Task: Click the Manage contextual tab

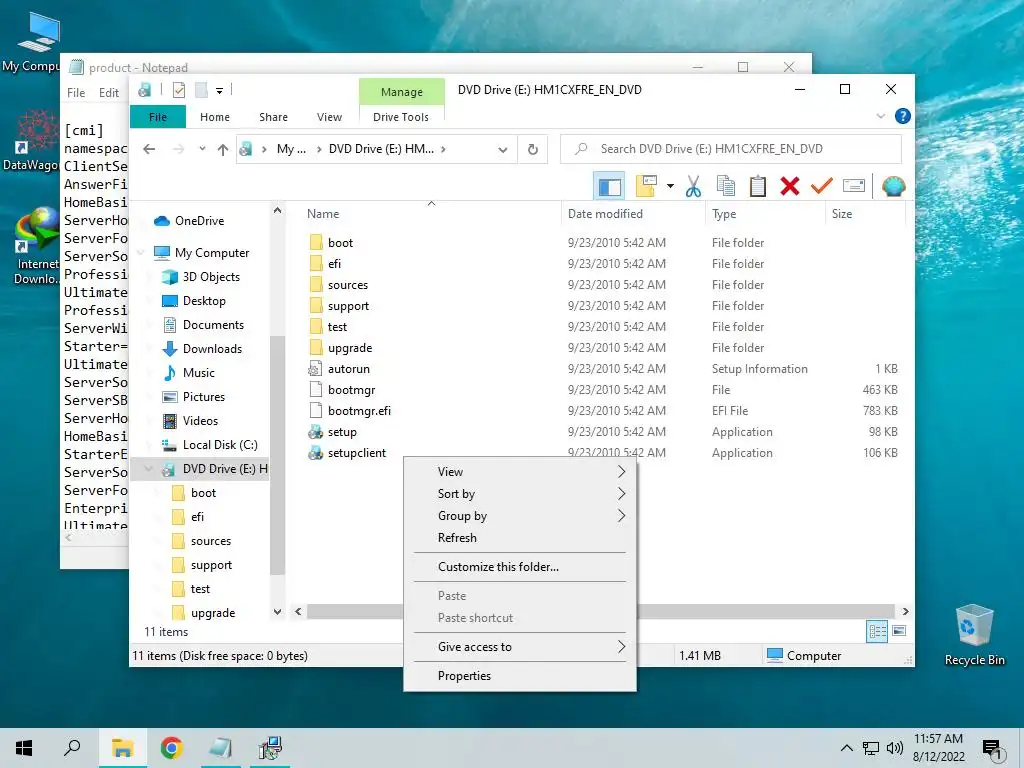Action: 402,92
